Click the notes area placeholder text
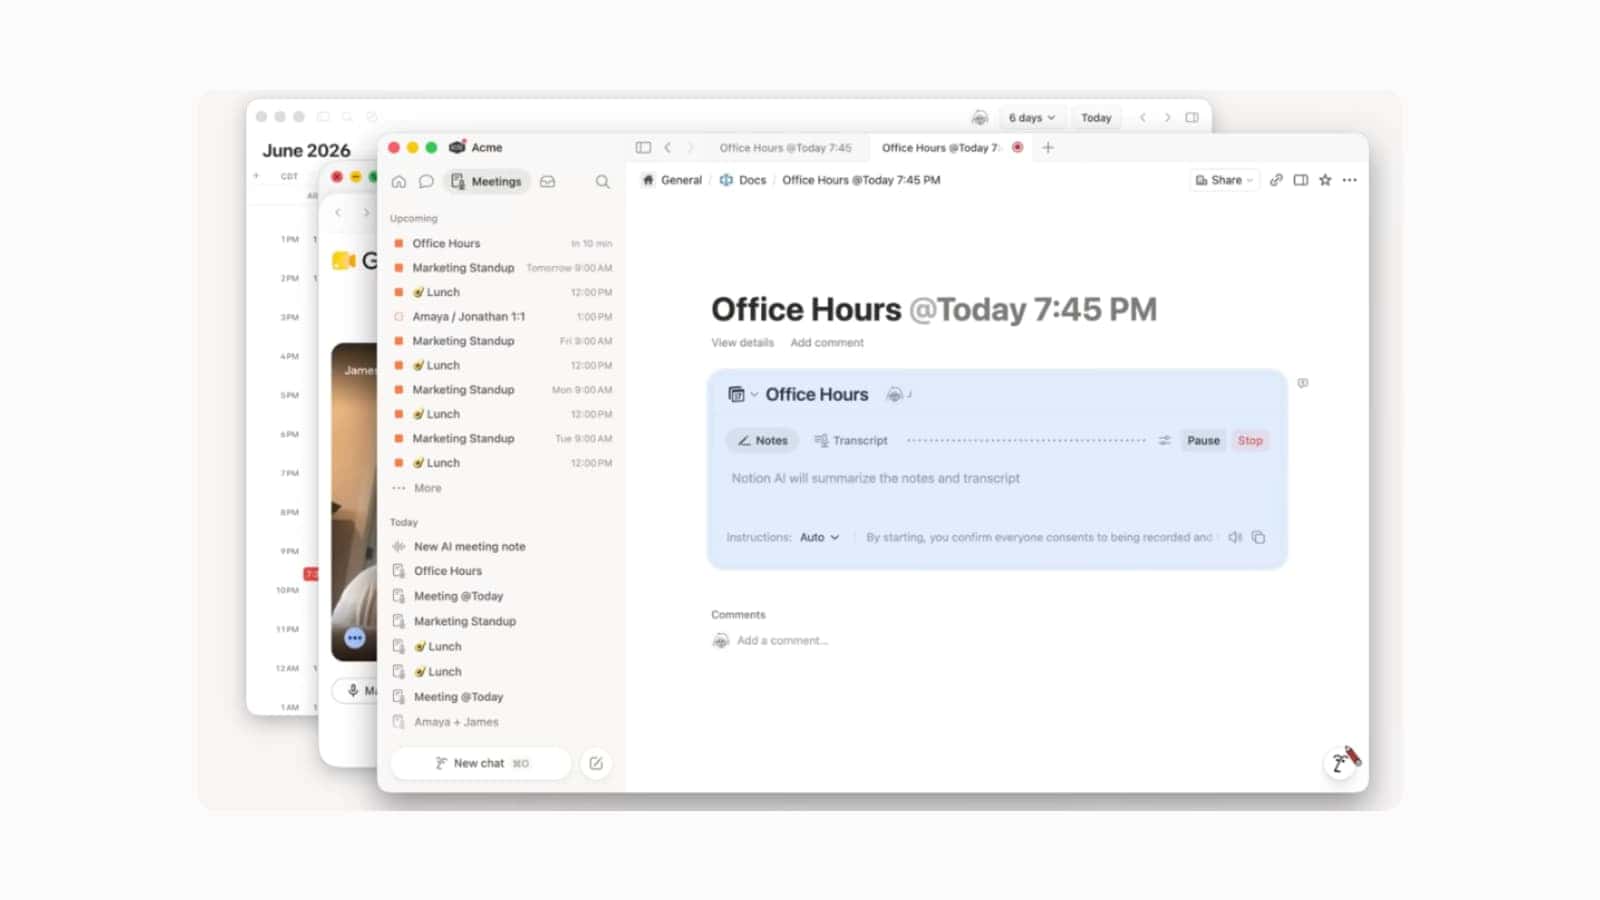Screen dimensions: 1600x900 [875, 478]
